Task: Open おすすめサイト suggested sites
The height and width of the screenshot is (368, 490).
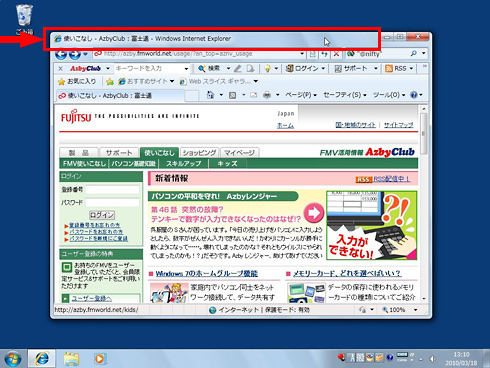Action: pos(146,81)
